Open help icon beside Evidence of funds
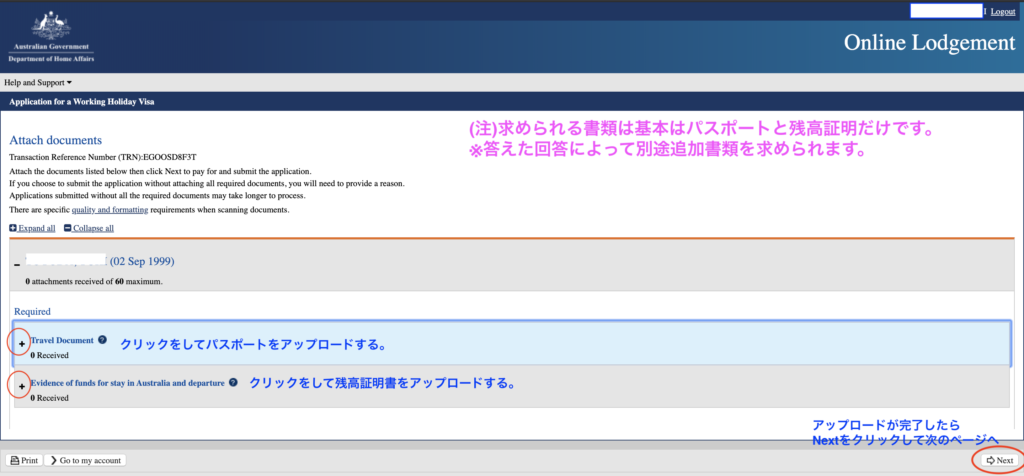 (233, 383)
